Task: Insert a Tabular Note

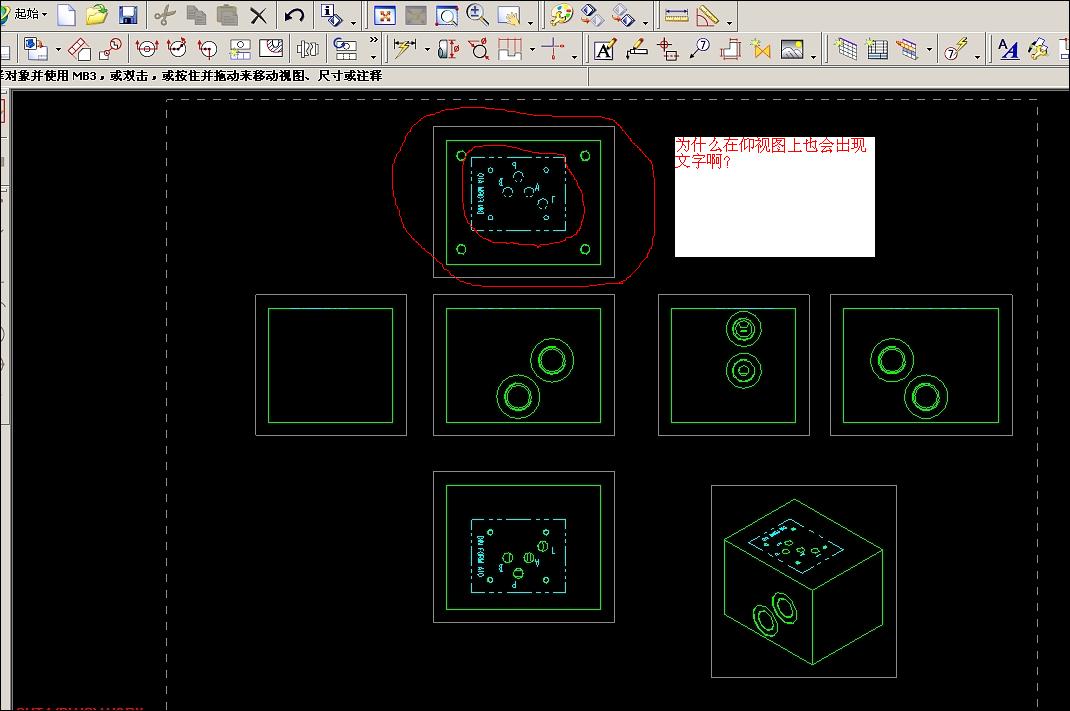Action: coord(845,49)
